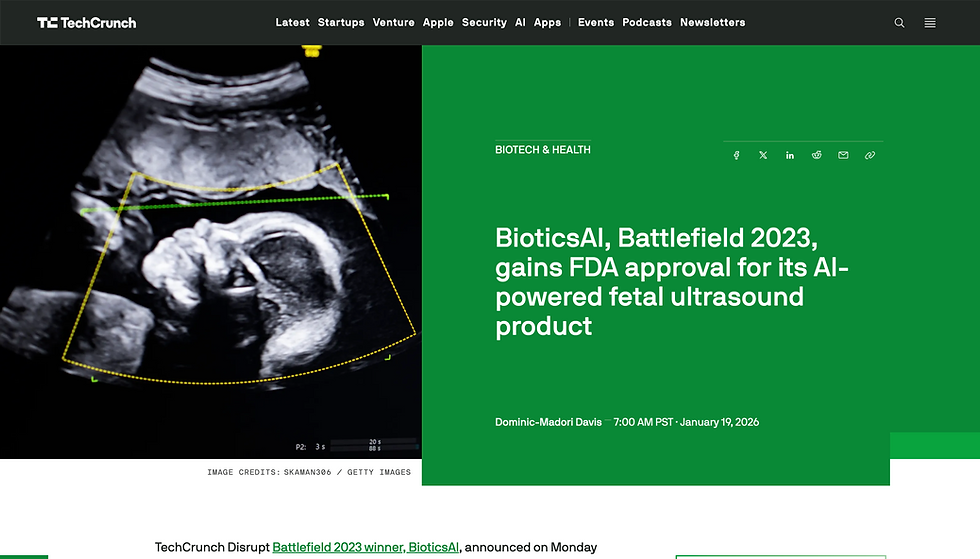The image size is (980, 559).
Task: Open Newsletters from navigation
Action: [712, 23]
